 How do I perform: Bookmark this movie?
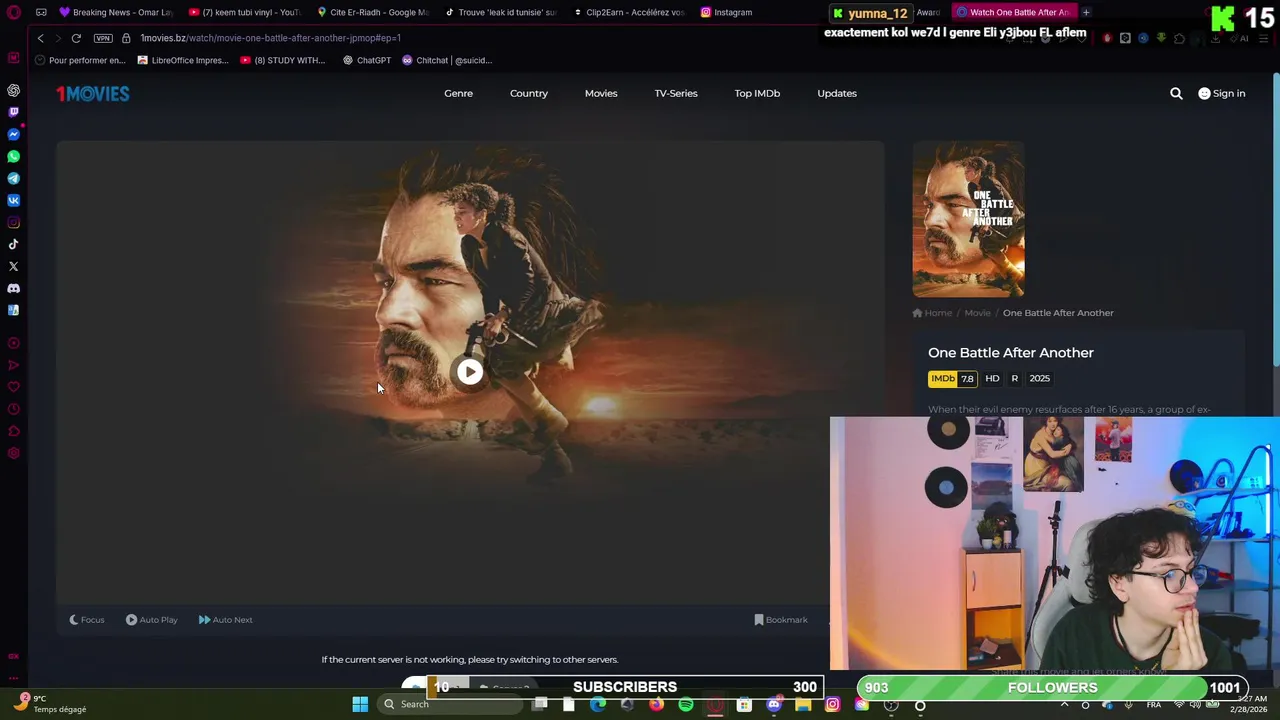[x=780, y=620]
